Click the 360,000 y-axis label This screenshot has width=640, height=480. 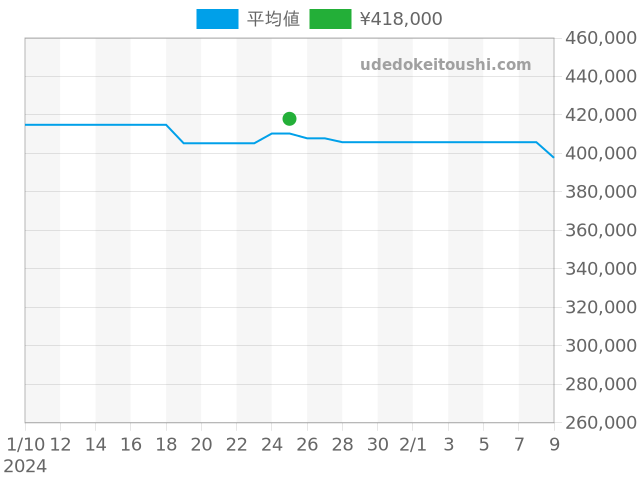coord(601,230)
